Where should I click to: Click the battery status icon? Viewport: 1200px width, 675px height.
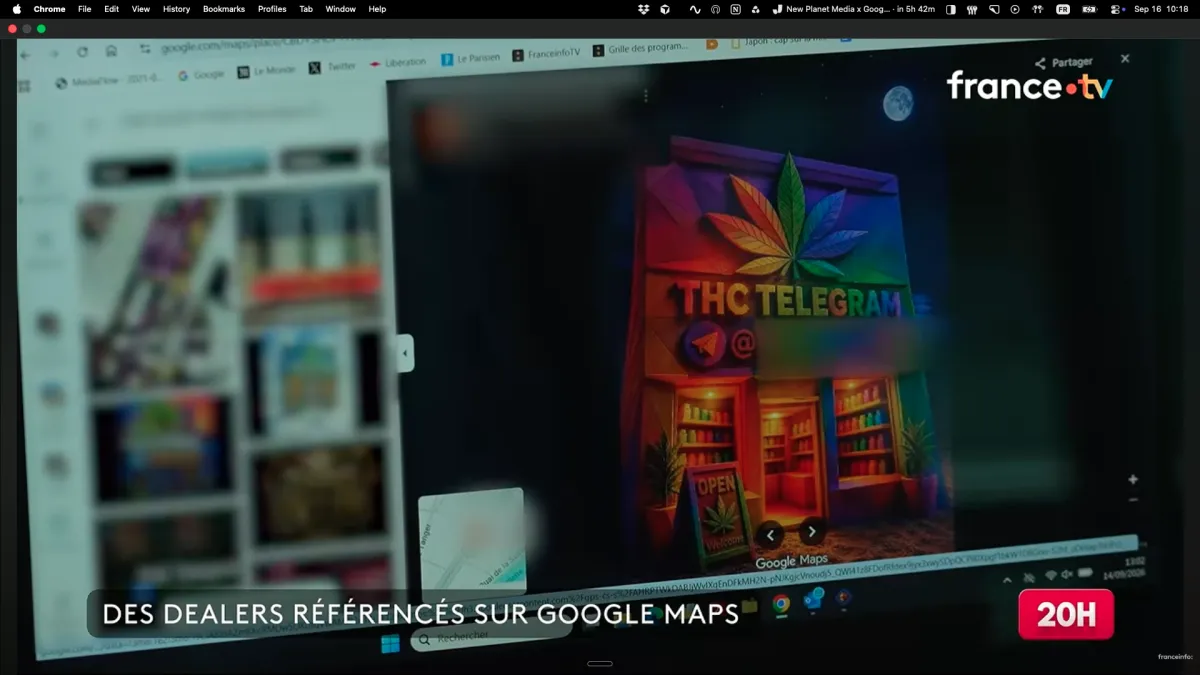click(x=1089, y=9)
